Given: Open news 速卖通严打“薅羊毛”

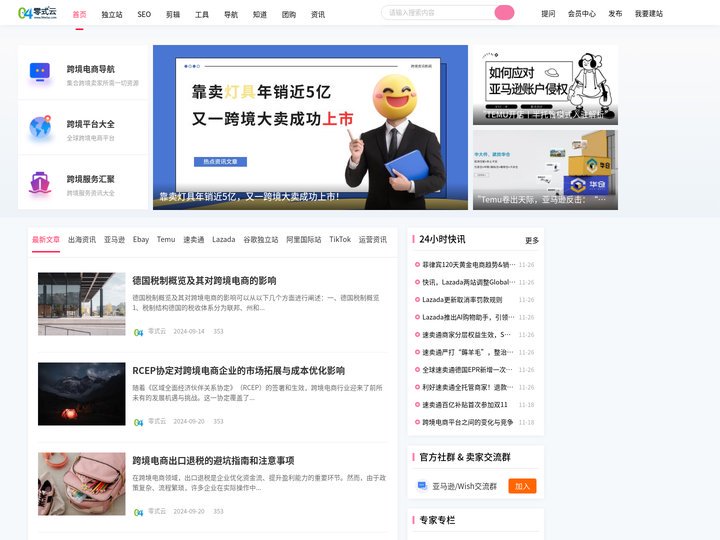Looking at the screenshot, I should click(x=468, y=352).
